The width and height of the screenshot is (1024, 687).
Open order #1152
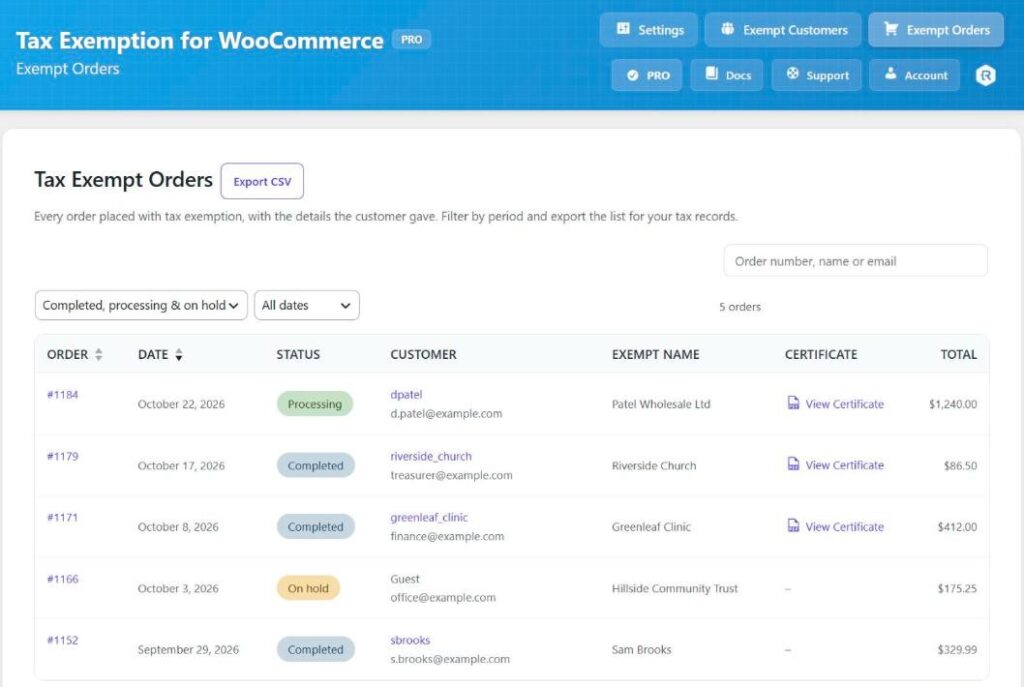63,640
